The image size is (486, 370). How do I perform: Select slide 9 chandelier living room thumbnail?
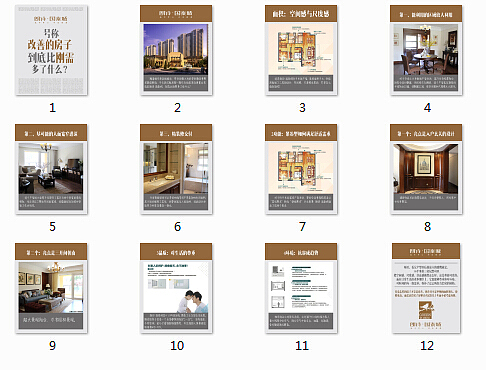click(51, 288)
